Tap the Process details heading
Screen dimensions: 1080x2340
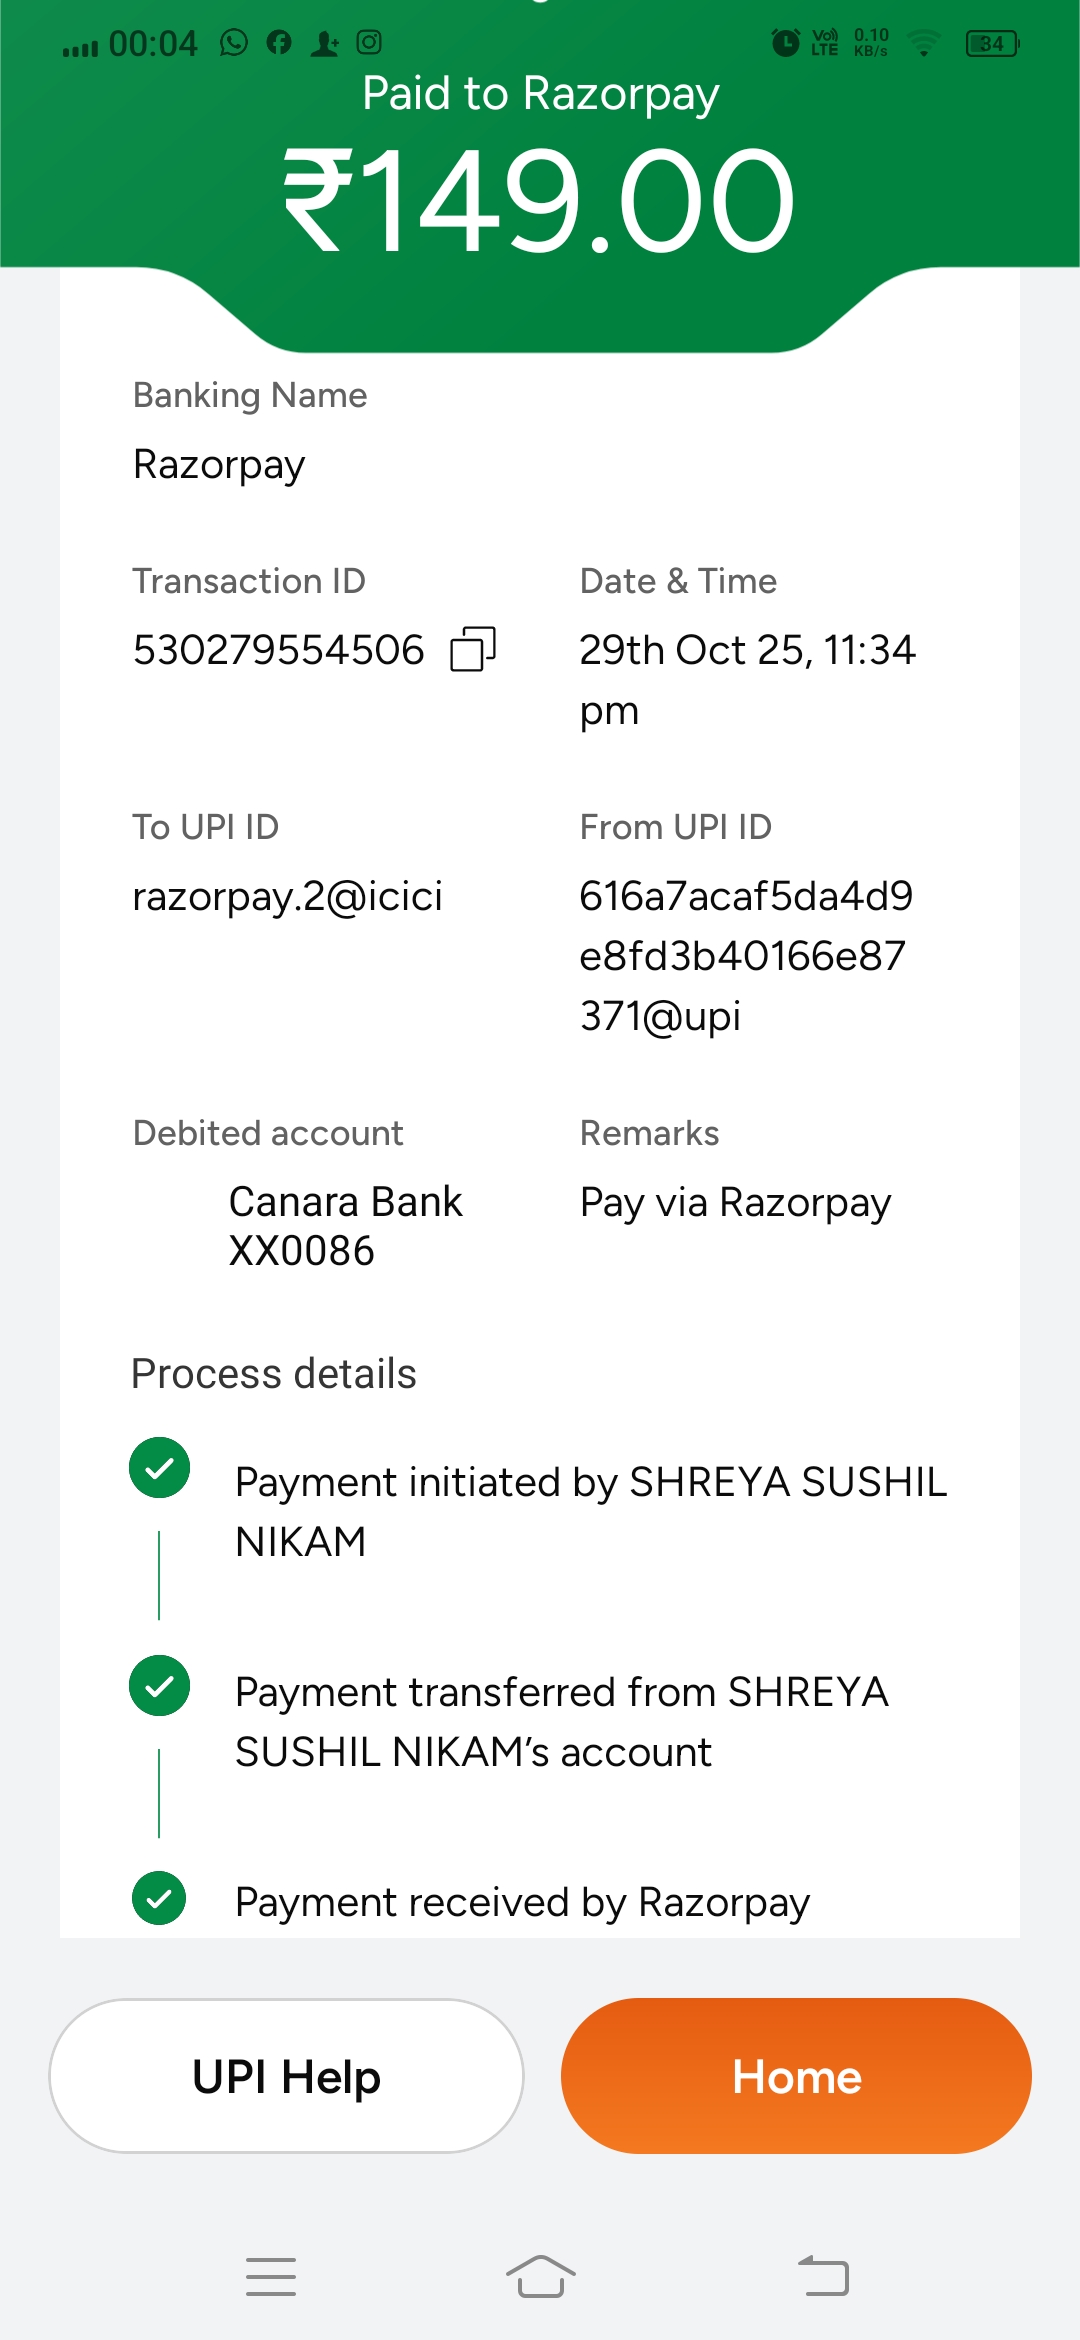click(274, 1374)
